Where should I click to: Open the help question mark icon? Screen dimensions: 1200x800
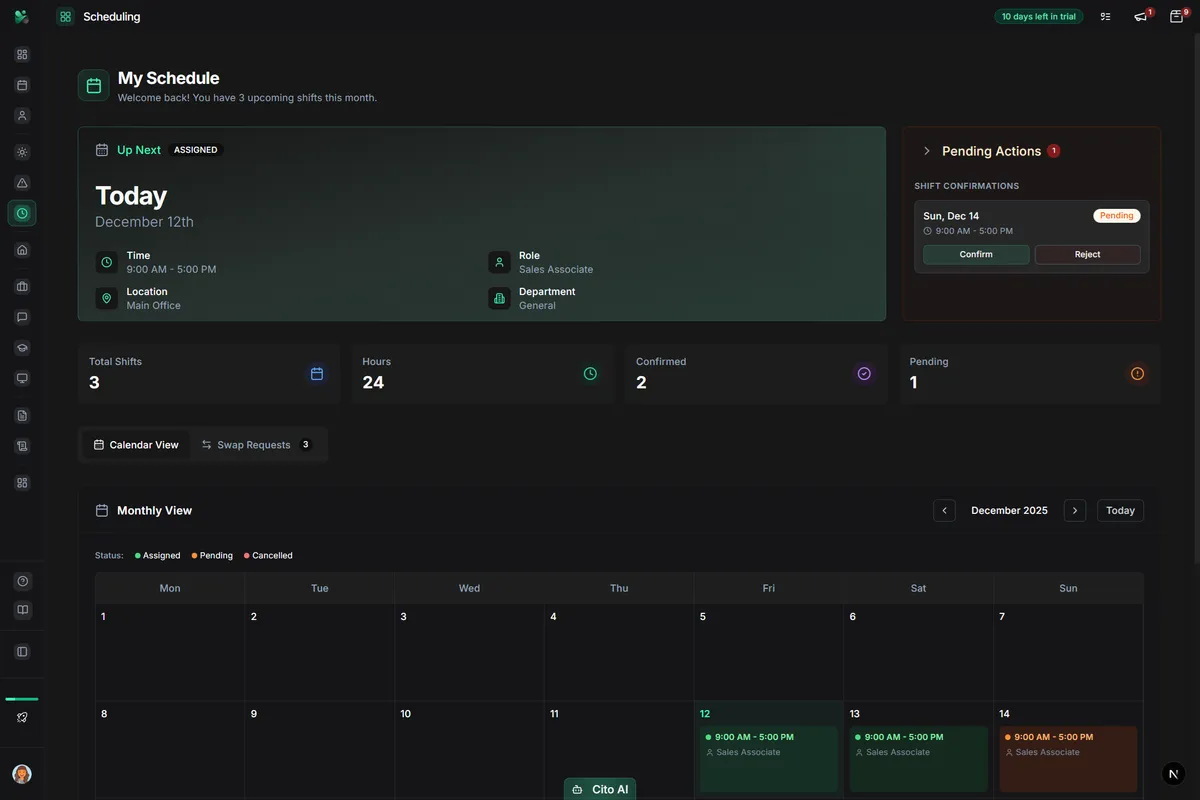22,581
